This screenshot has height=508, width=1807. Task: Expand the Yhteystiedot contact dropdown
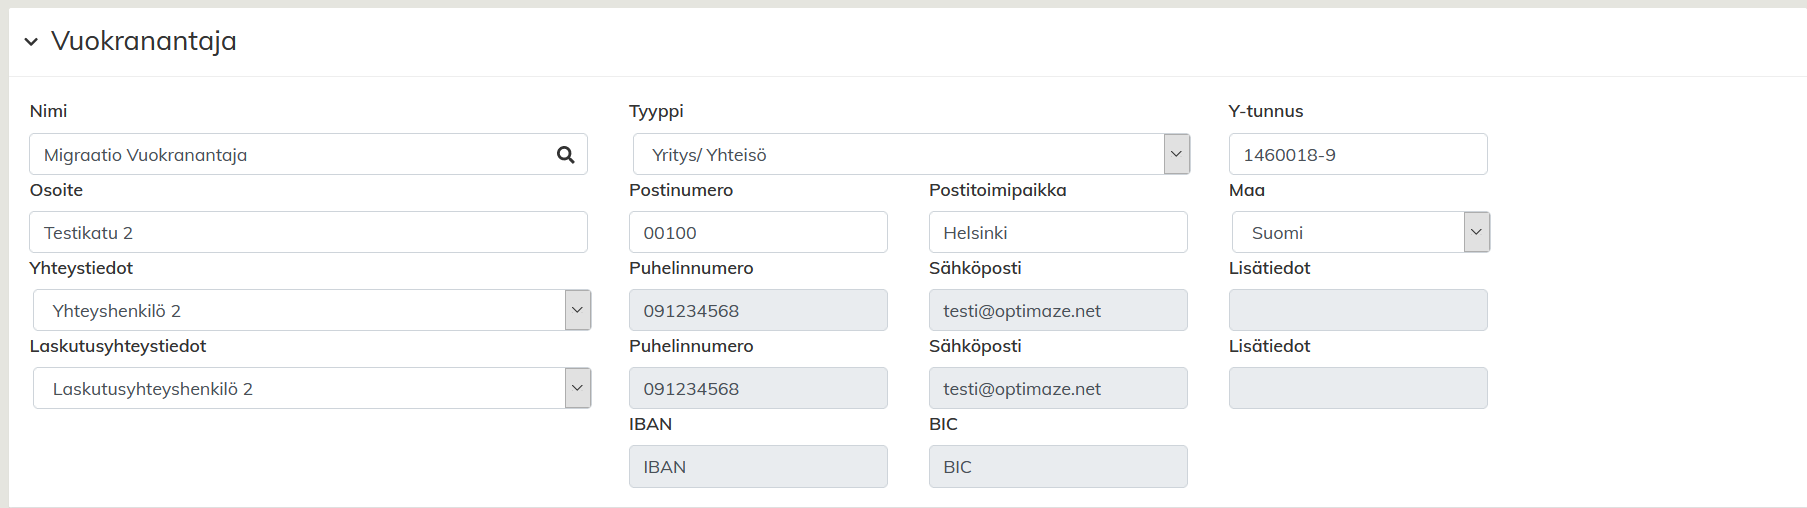point(577,310)
